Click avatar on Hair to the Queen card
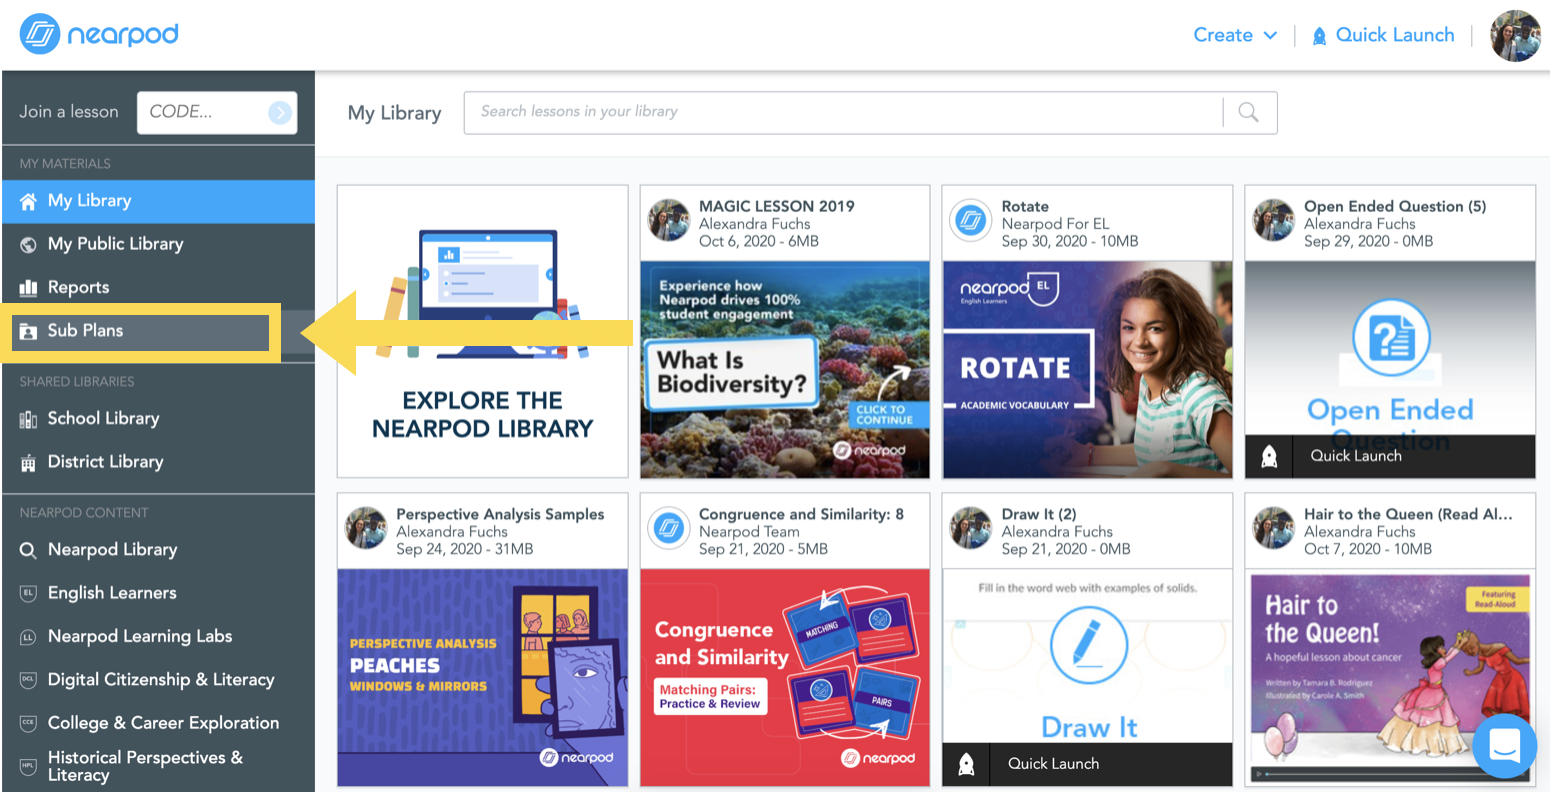1550x792 pixels. (1273, 528)
